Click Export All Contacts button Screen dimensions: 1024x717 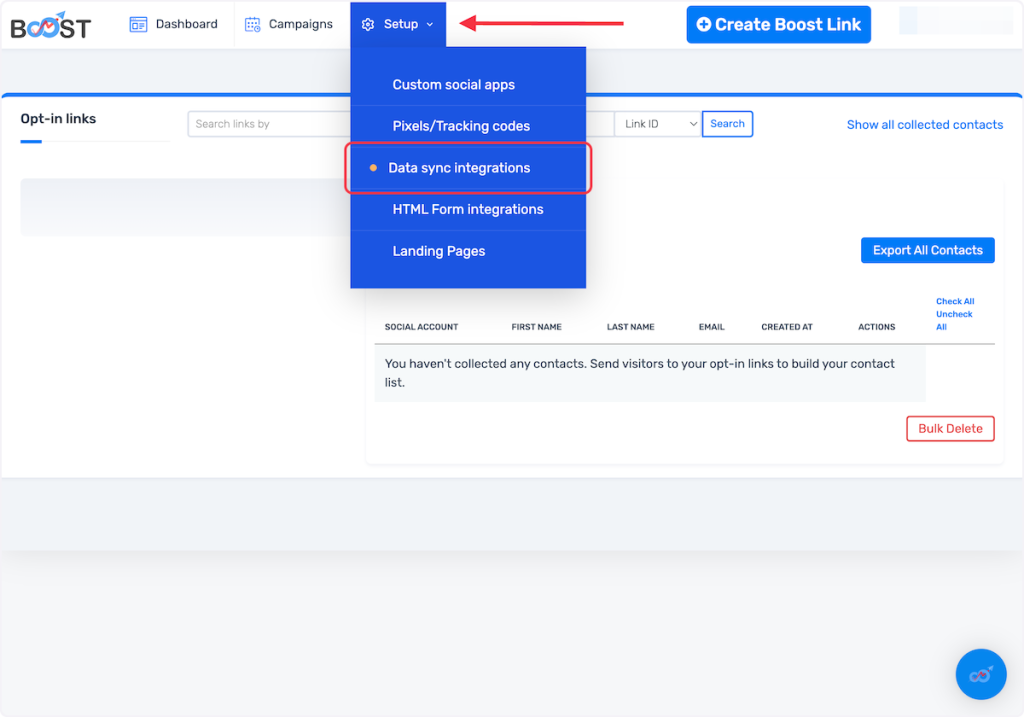[x=927, y=250]
